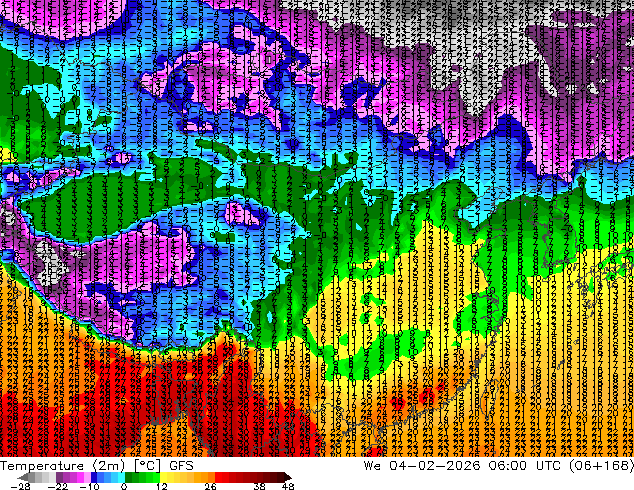
Task: Click the dark maroon right arrow end of legend
Action: pyautogui.click(x=287, y=477)
